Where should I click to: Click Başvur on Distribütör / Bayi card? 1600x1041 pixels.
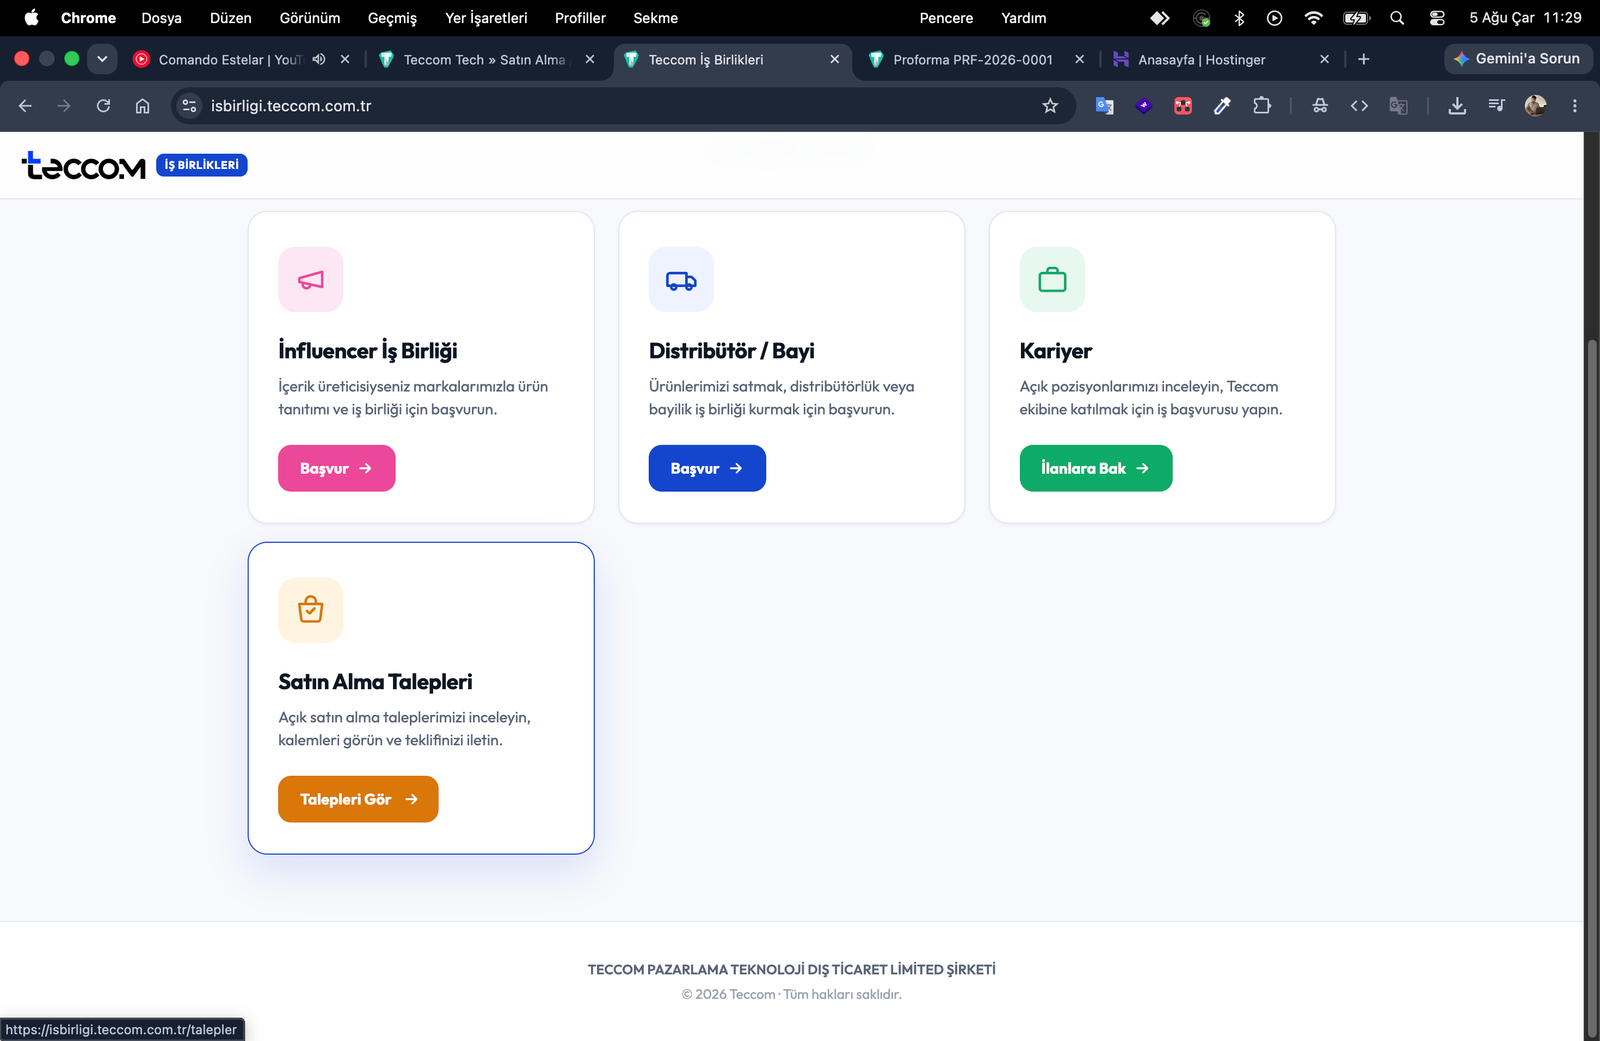(707, 468)
